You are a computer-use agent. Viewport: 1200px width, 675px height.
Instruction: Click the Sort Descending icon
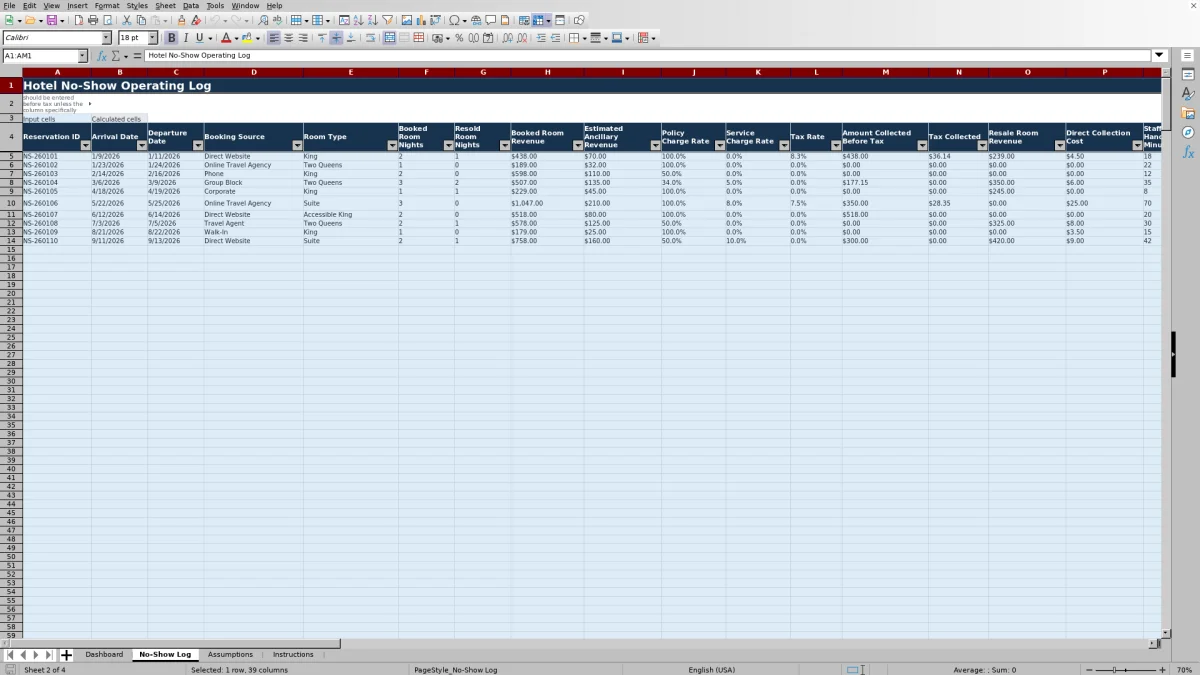(372, 20)
